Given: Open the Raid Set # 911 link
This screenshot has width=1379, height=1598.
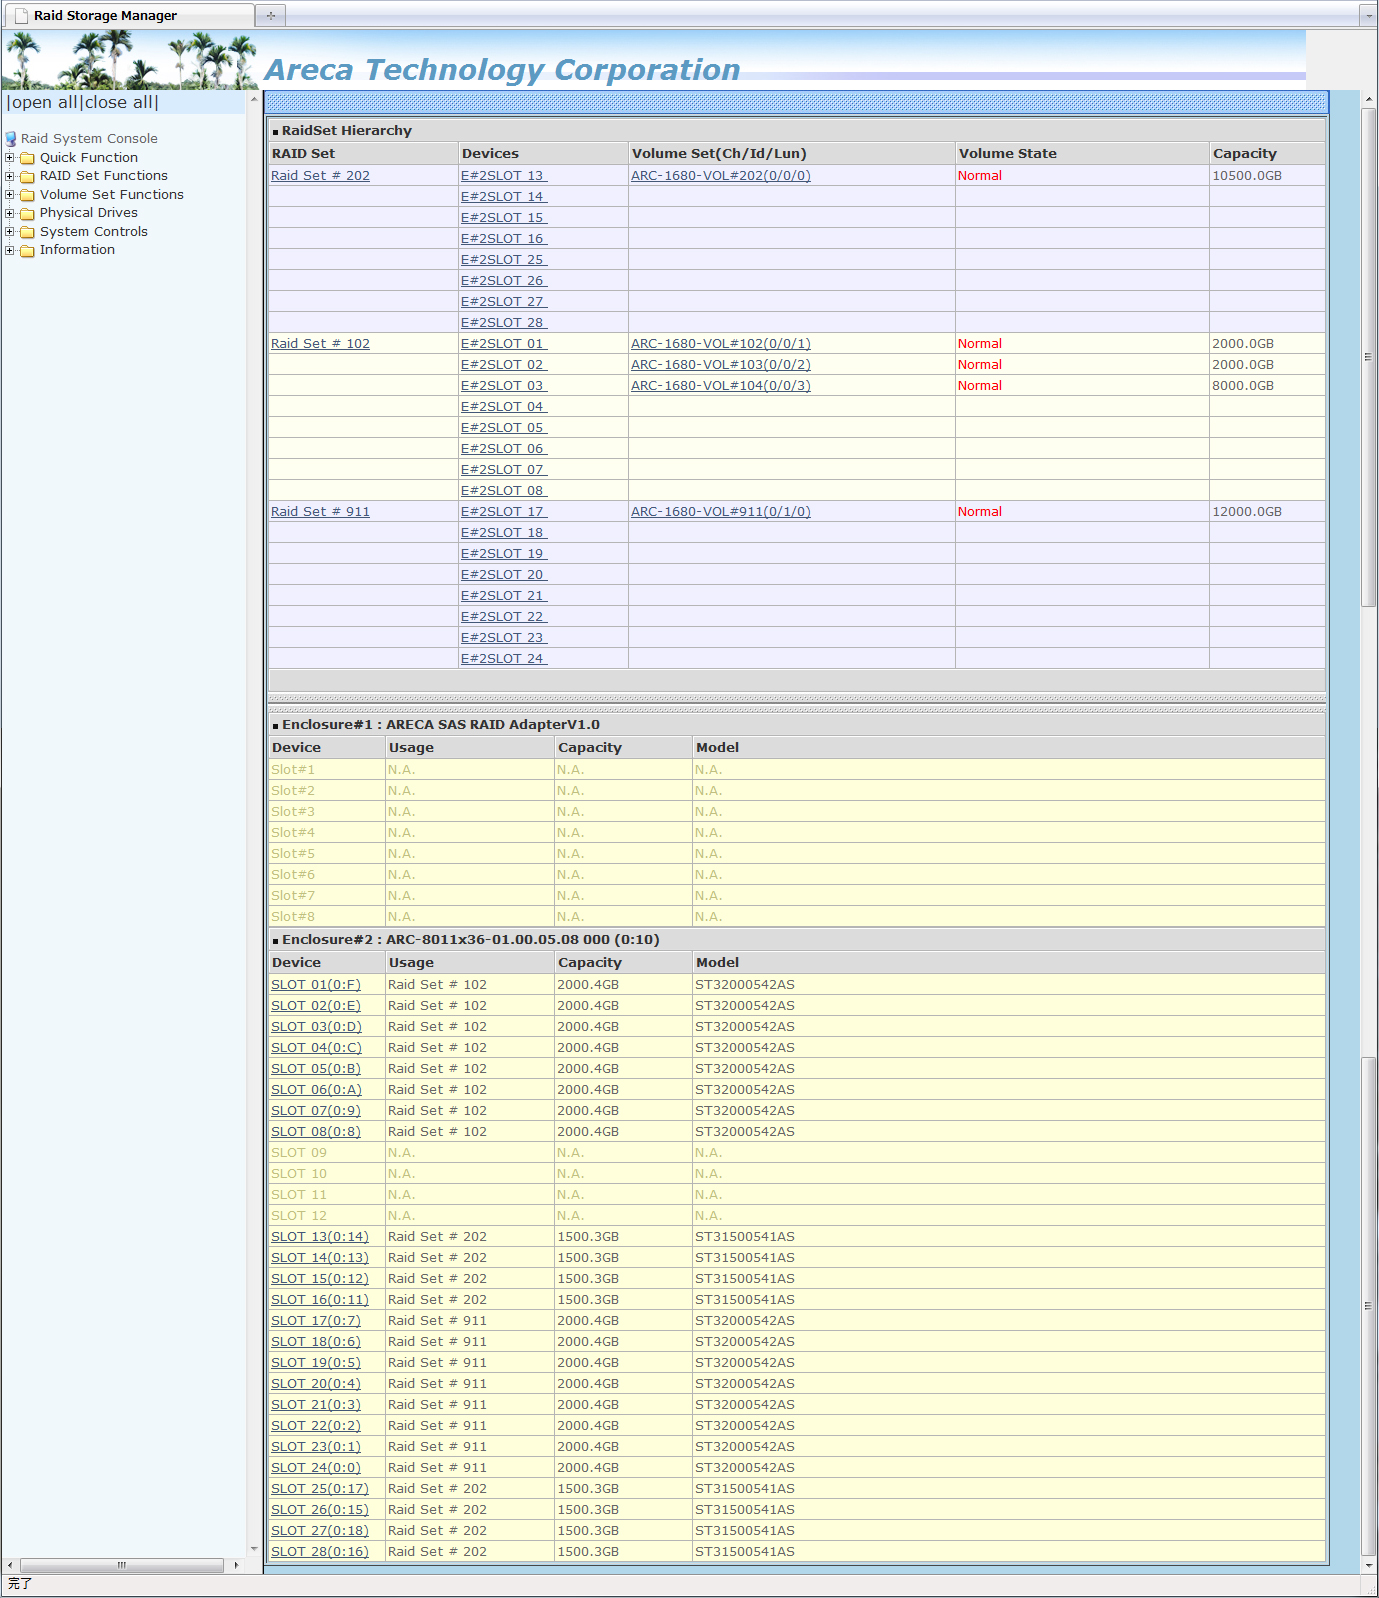Looking at the screenshot, I should (320, 512).
